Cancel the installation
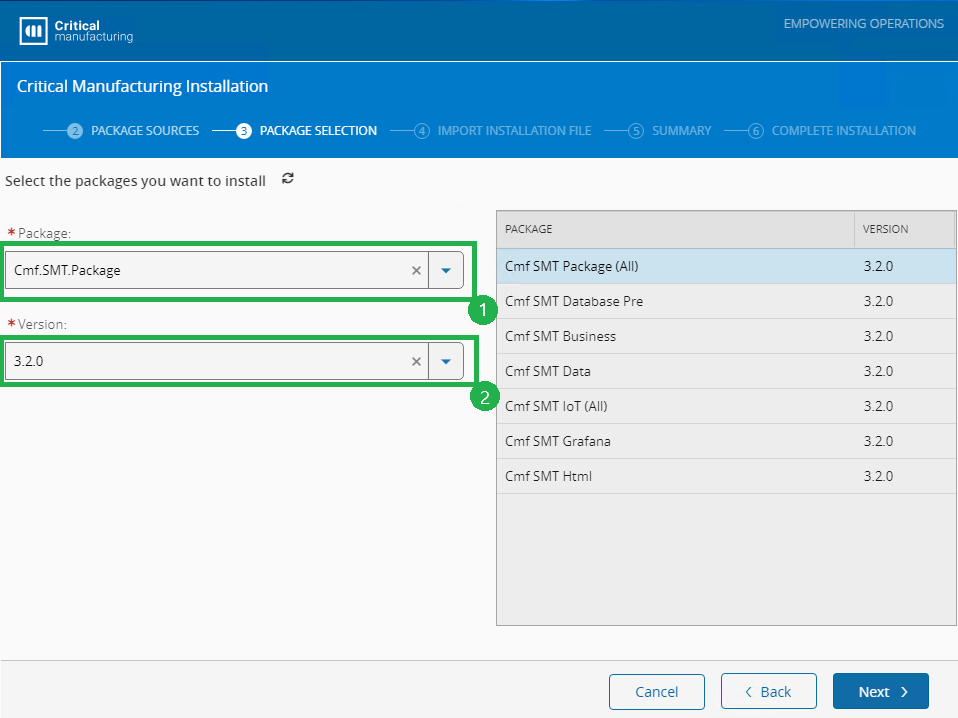Viewport: 958px width, 718px height. click(656, 691)
